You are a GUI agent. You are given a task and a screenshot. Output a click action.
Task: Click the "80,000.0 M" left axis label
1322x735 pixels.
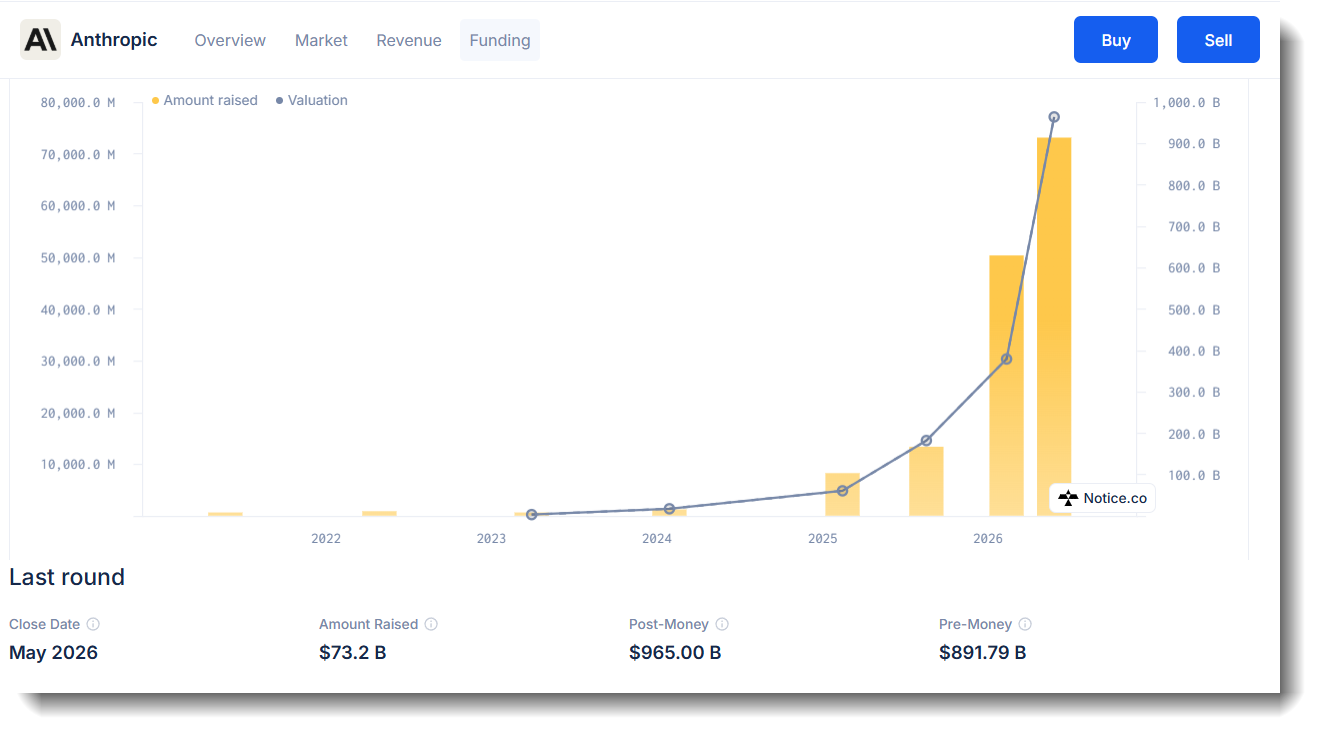pyautogui.click(x=78, y=102)
